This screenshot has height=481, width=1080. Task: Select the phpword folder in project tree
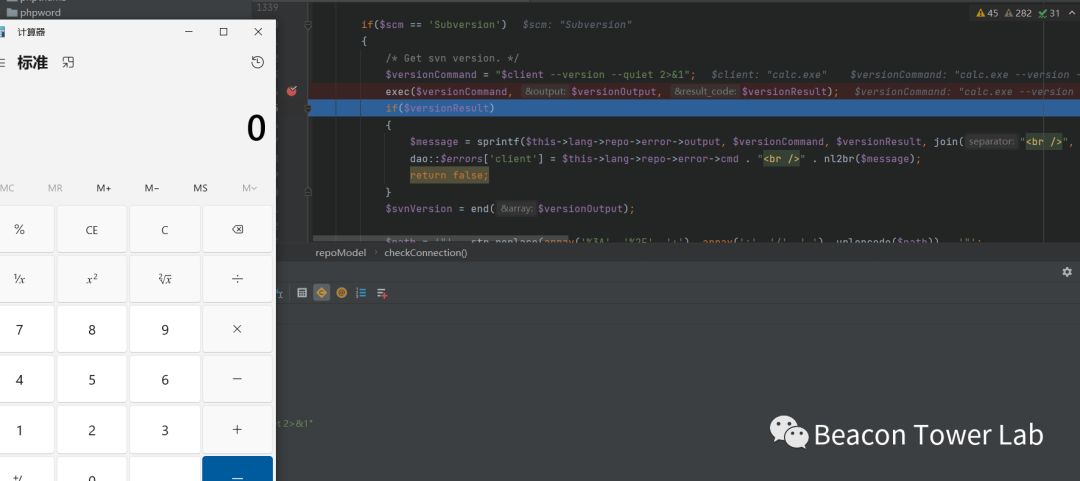[40, 12]
